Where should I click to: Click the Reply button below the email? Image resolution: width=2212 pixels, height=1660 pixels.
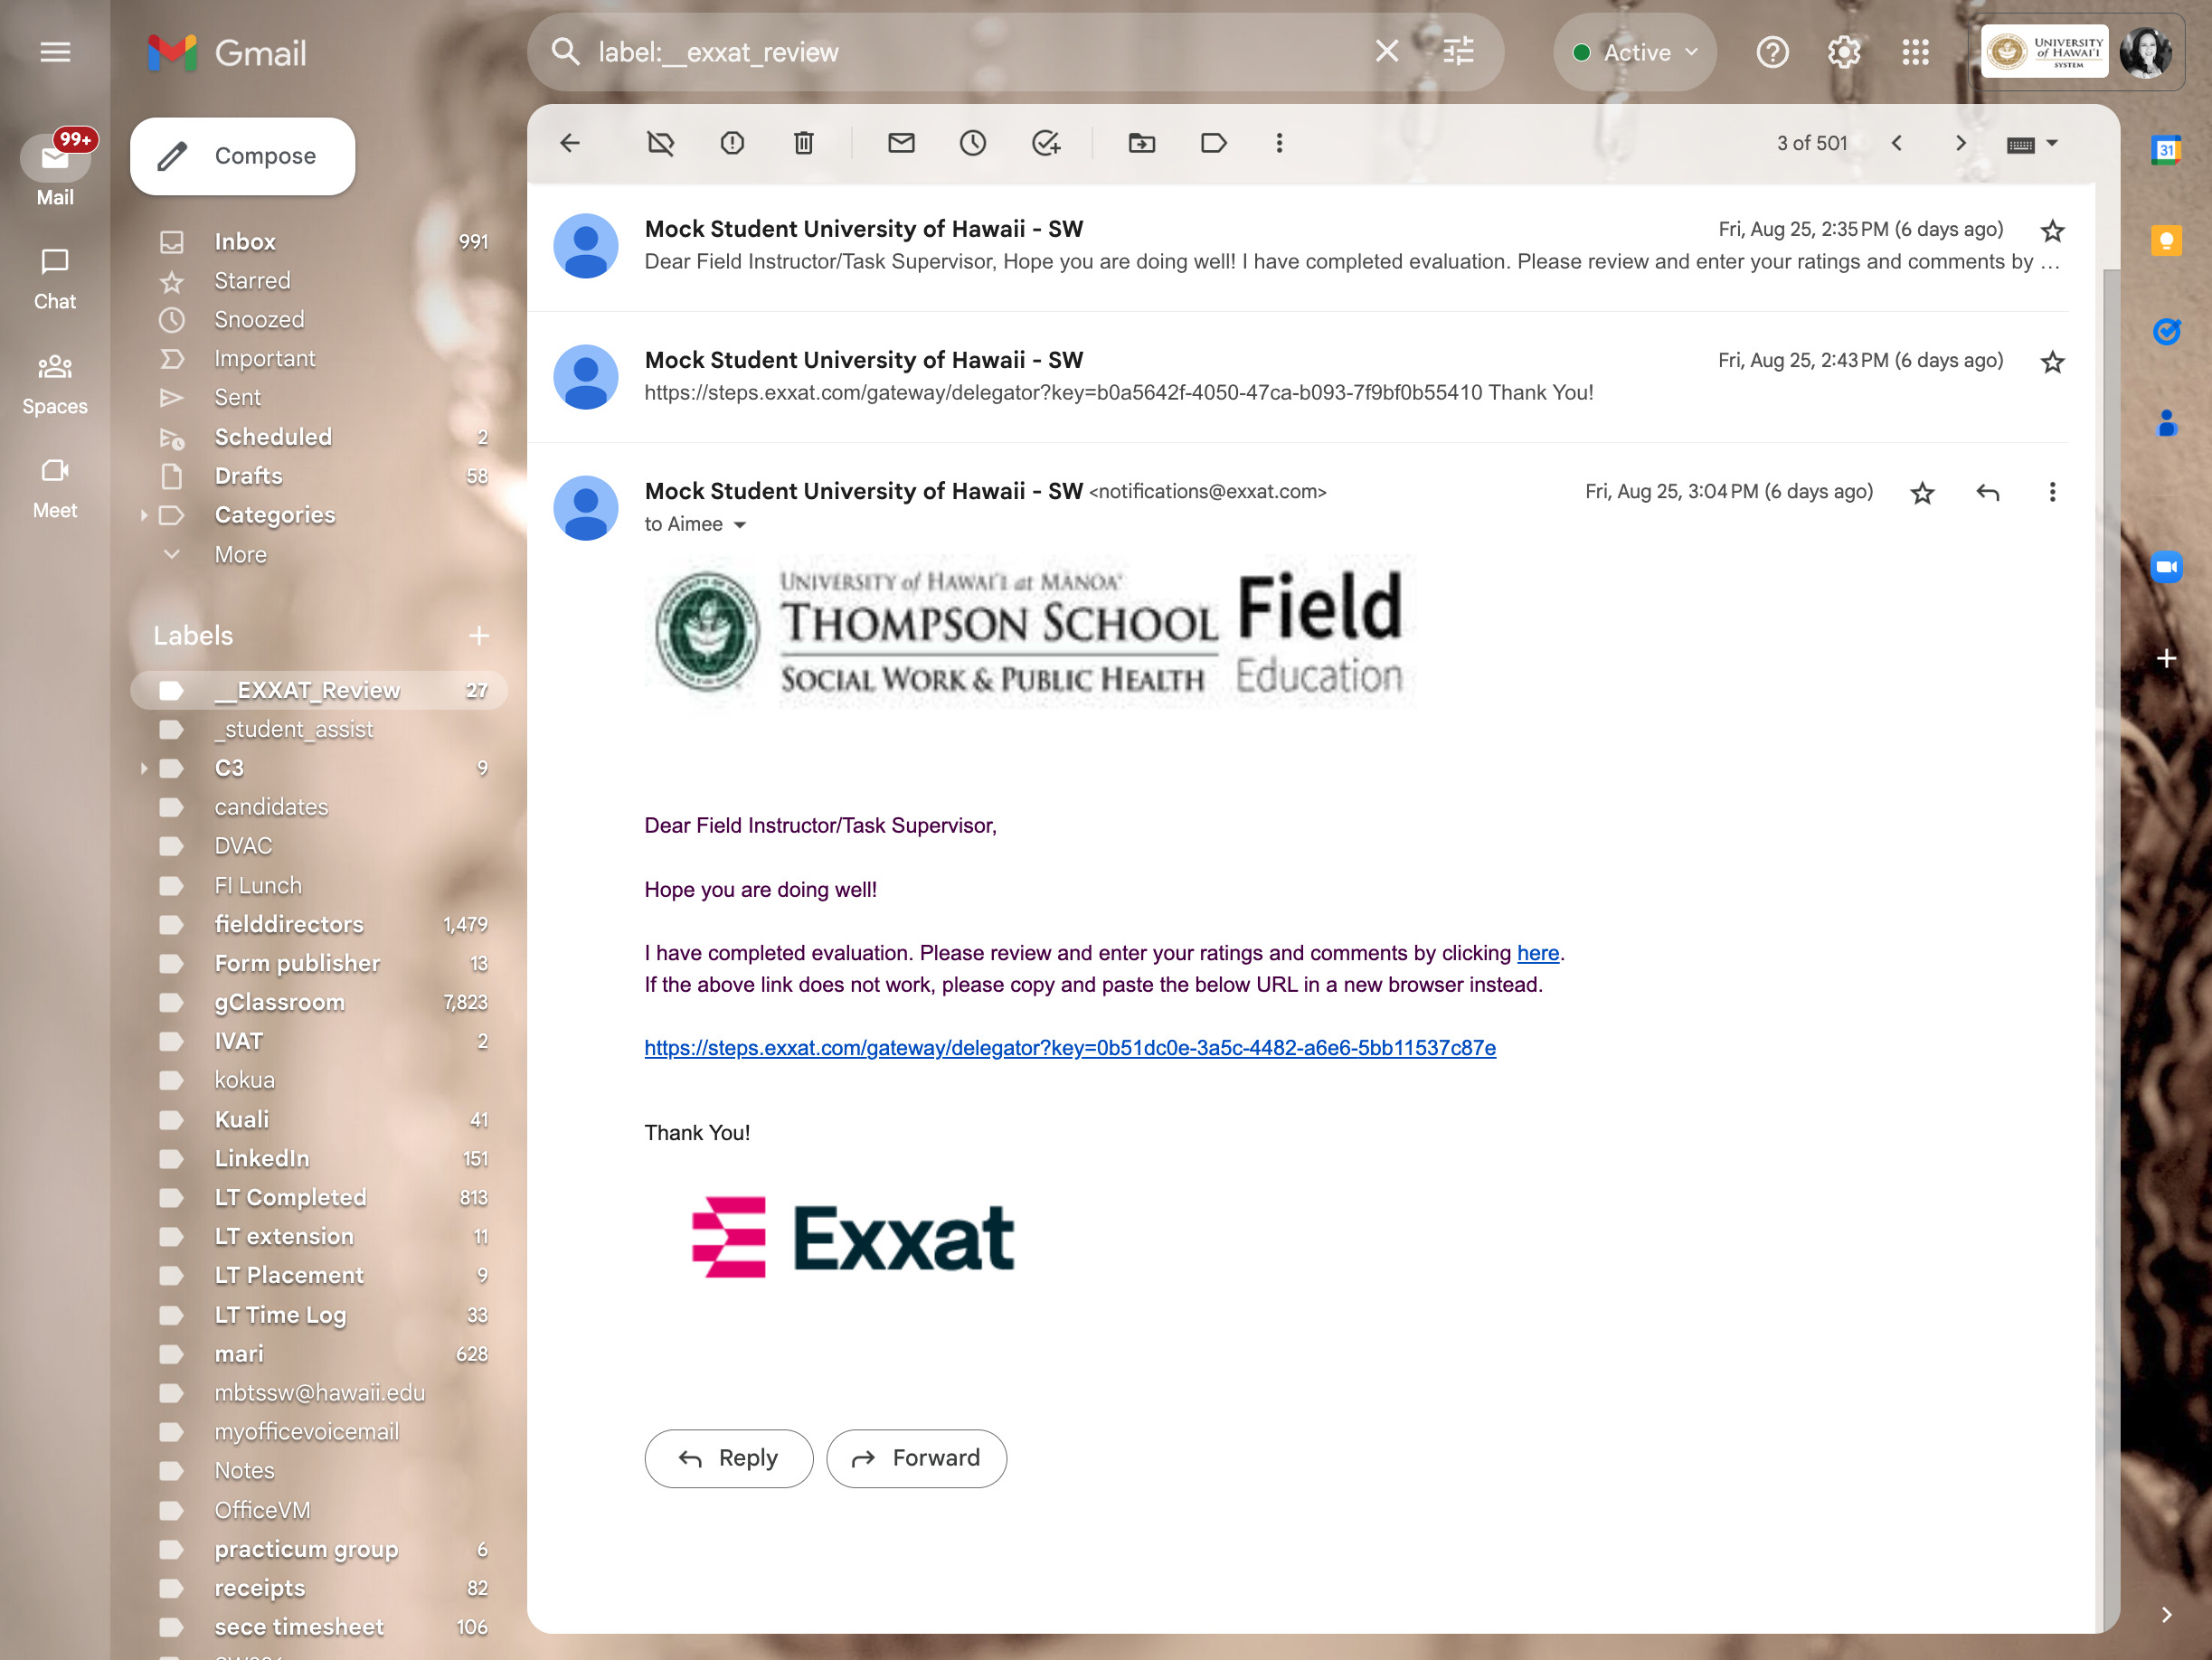(729, 1458)
